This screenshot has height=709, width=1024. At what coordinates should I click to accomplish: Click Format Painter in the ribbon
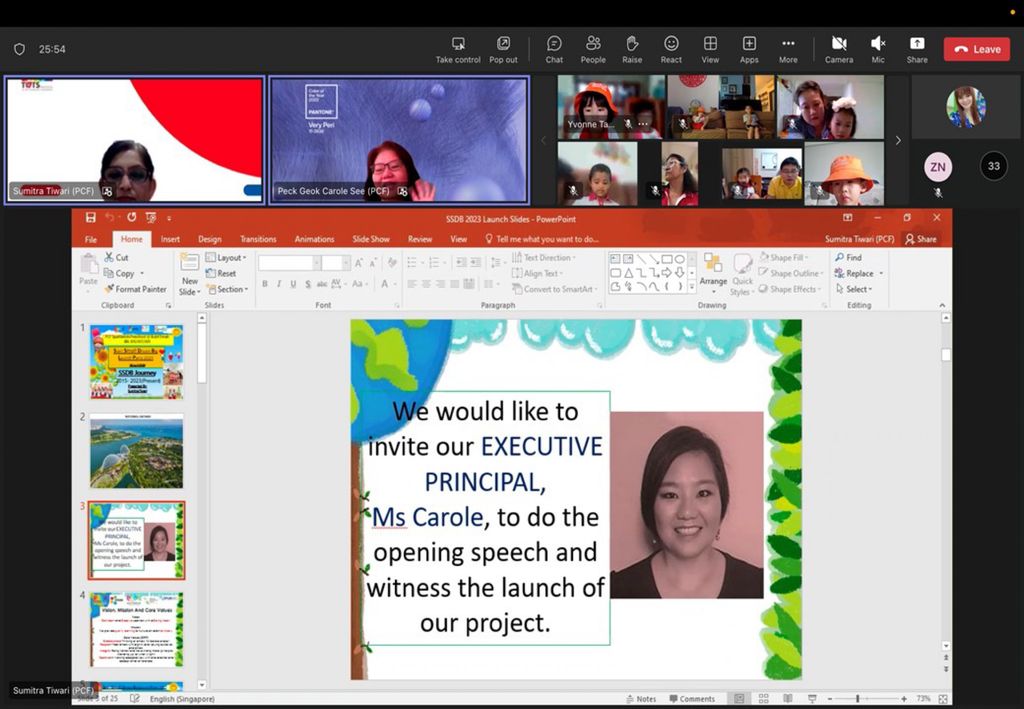pyautogui.click(x=135, y=289)
